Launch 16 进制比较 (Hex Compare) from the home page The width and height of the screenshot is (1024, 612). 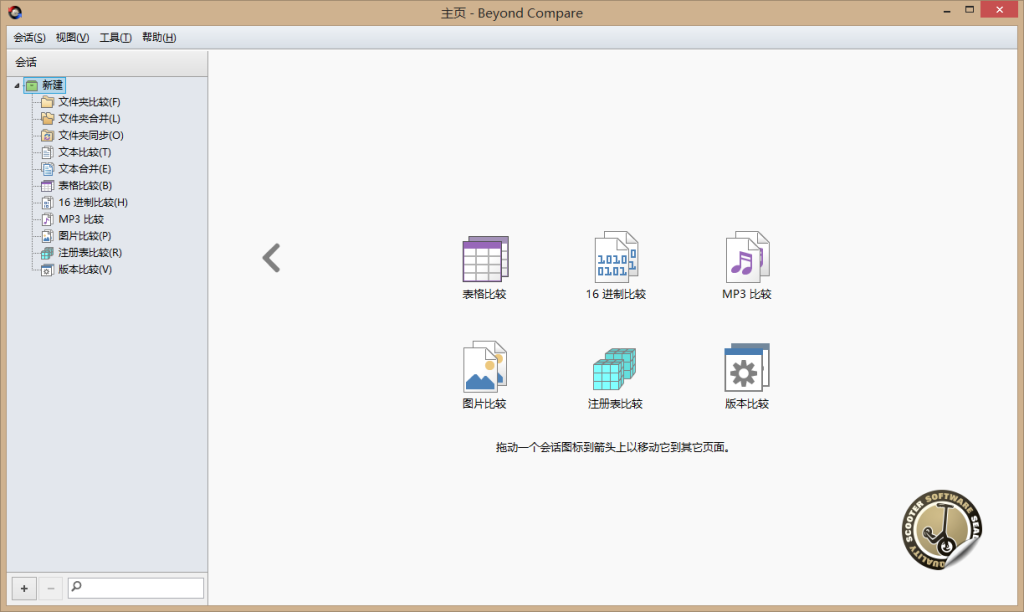click(616, 258)
